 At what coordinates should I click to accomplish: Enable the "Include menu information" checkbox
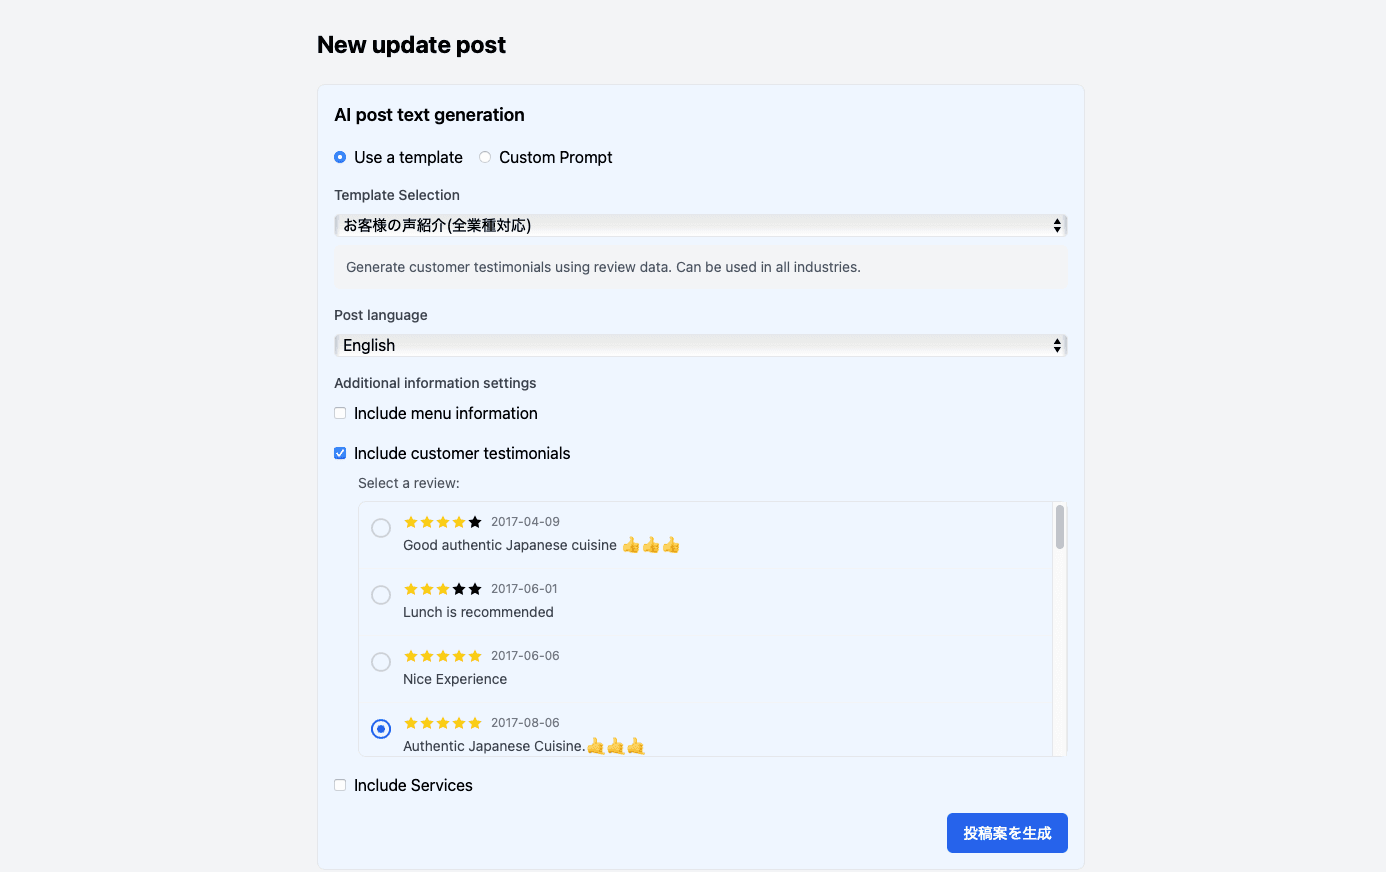click(340, 412)
